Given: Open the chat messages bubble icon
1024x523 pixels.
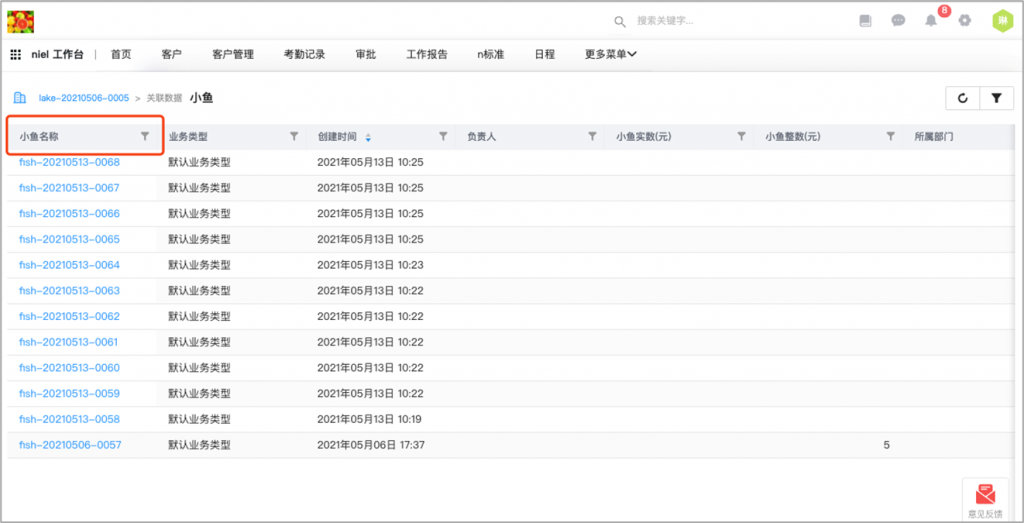Looking at the screenshot, I should pos(898,20).
